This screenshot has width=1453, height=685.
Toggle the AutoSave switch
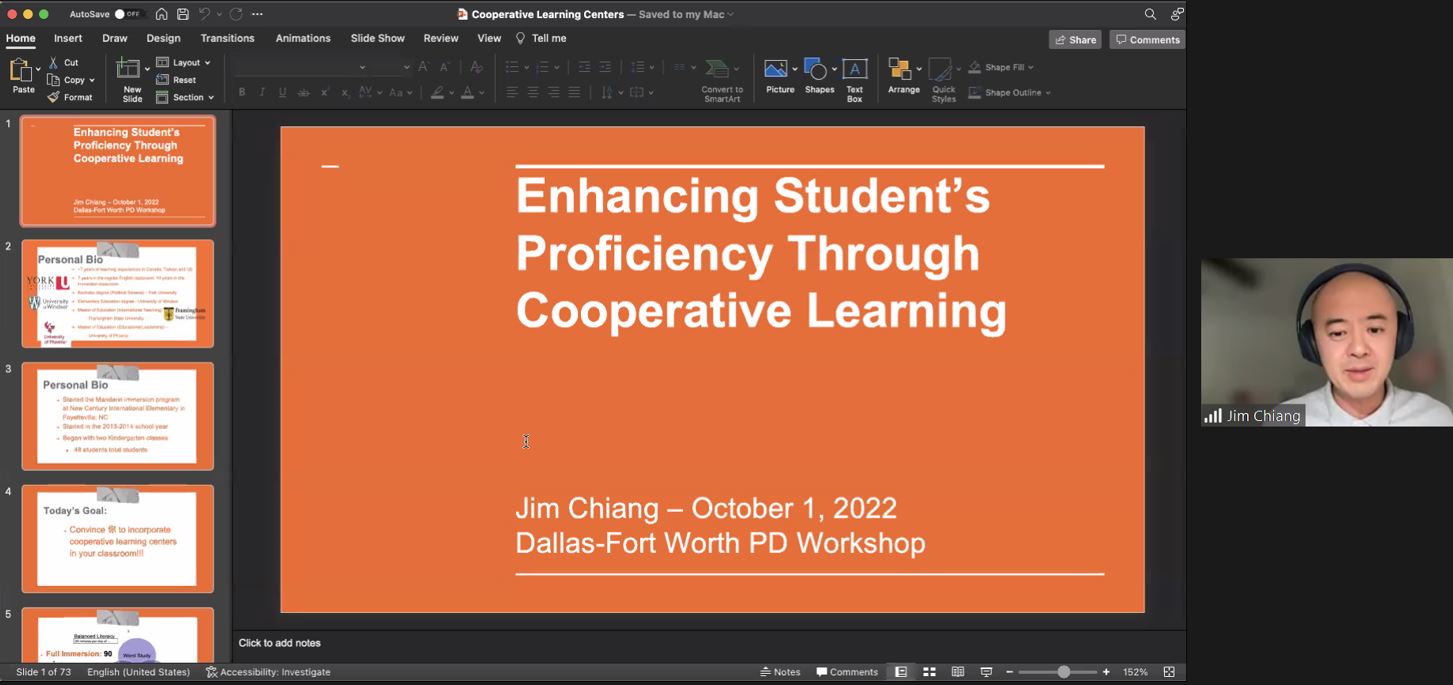127,14
